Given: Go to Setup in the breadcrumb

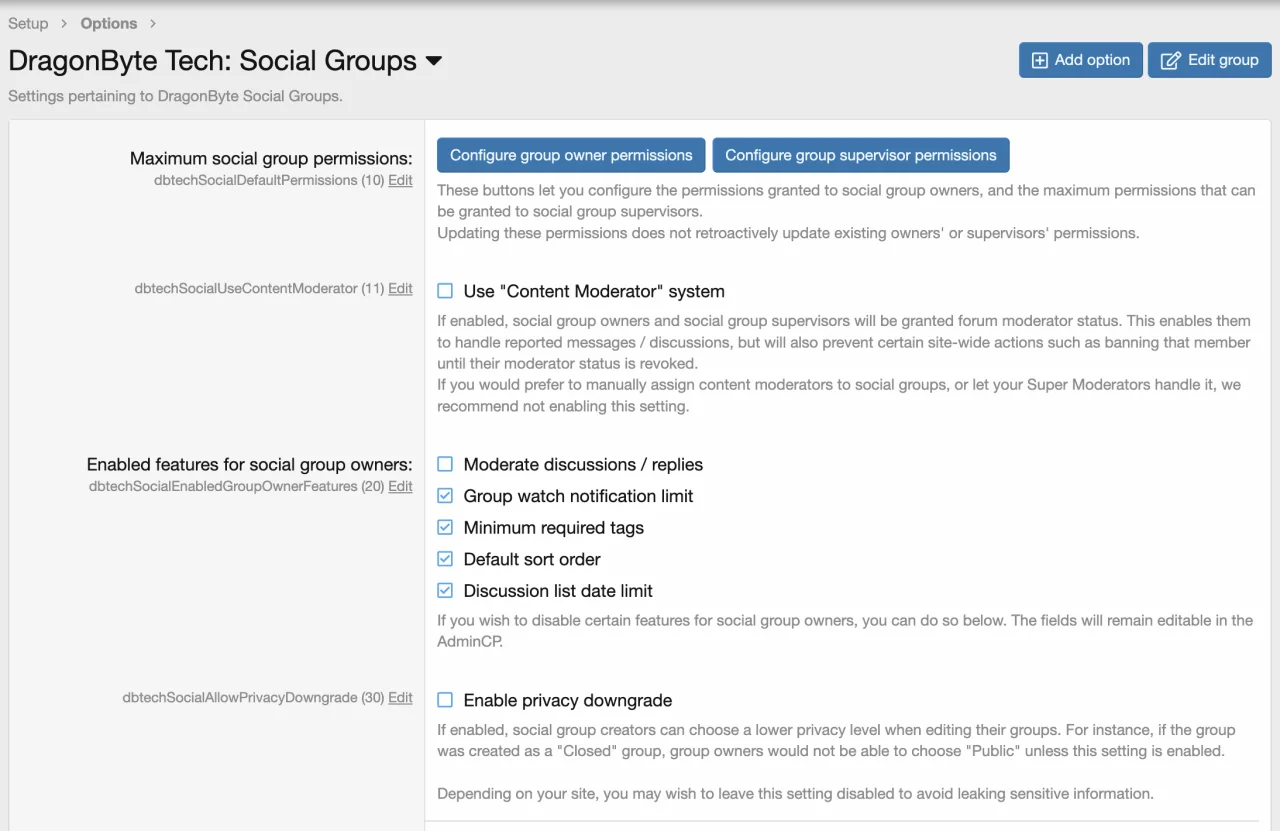Looking at the screenshot, I should [x=28, y=23].
